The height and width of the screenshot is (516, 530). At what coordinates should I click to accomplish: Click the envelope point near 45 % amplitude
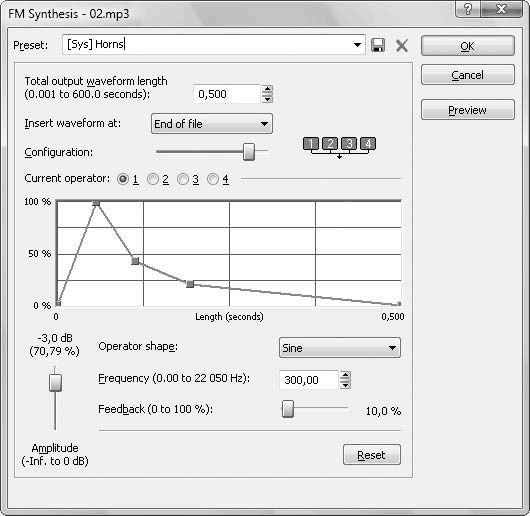click(135, 261)
